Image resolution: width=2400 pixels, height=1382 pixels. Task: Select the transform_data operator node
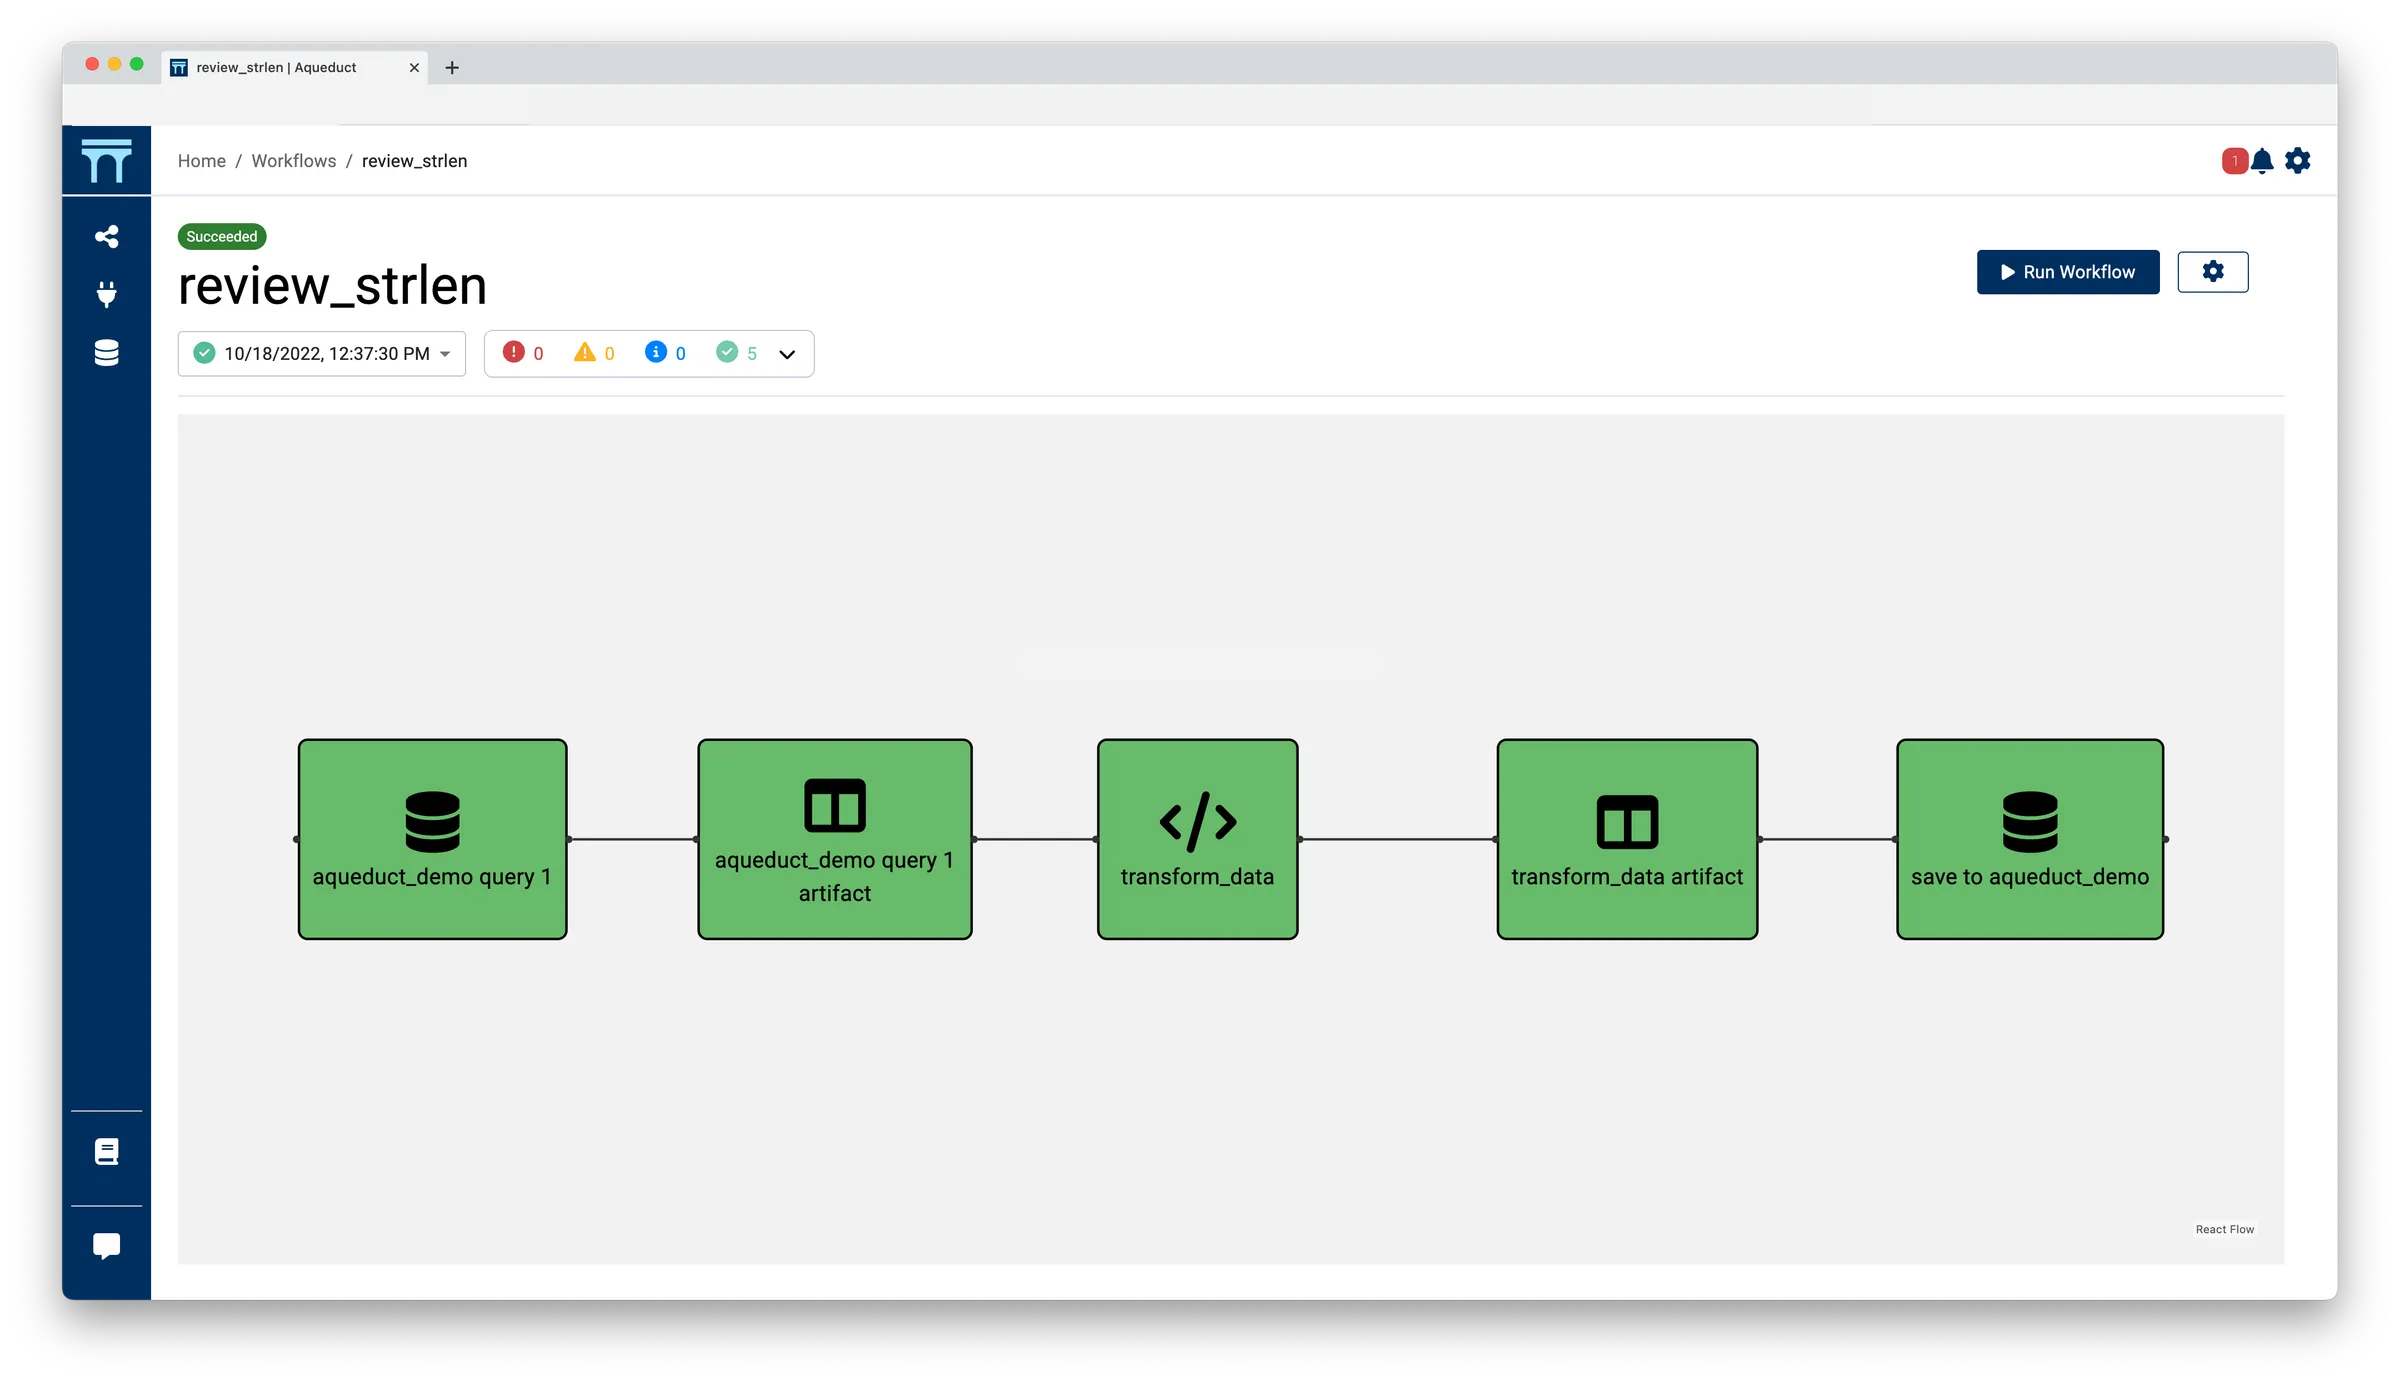point(1197,838)
